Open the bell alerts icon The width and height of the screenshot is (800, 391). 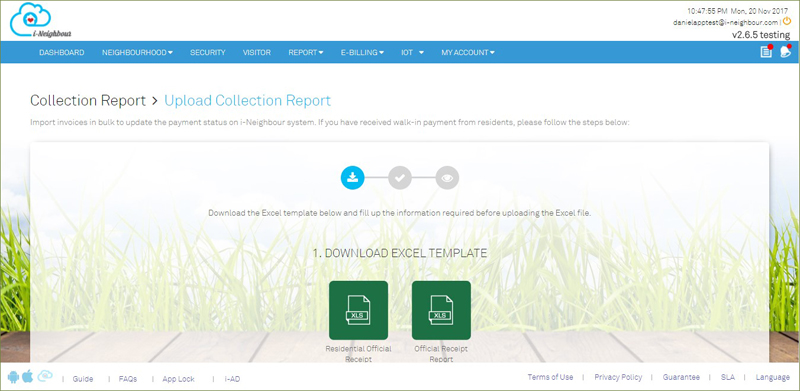click(x=785, y=51)
